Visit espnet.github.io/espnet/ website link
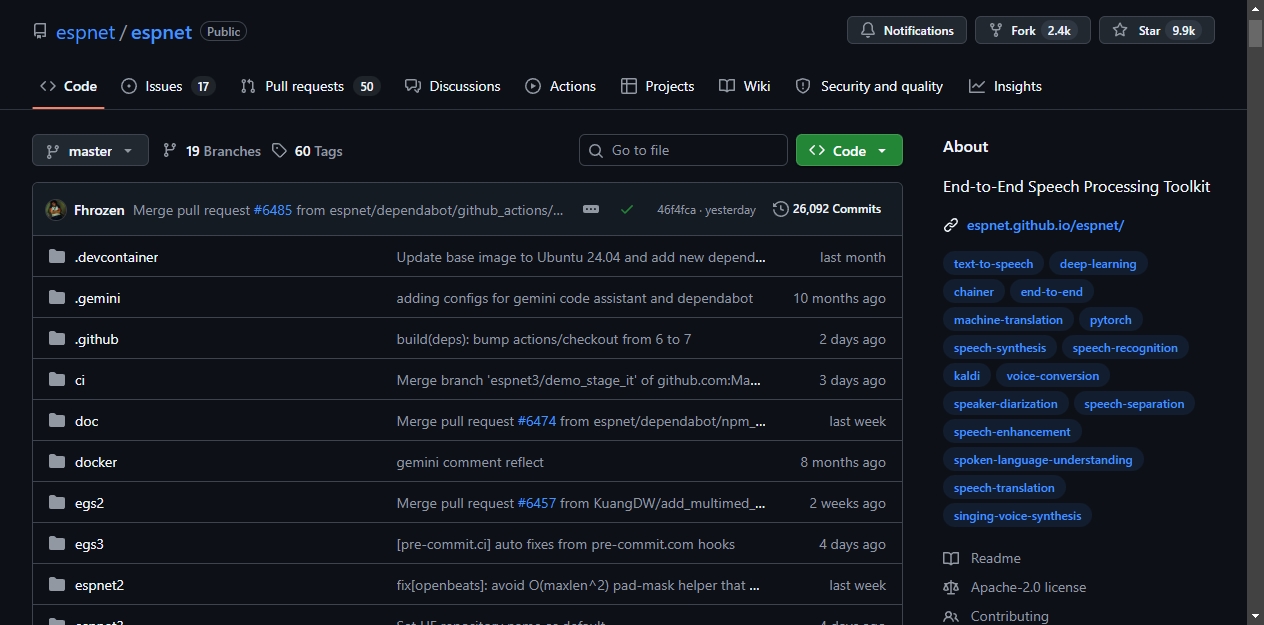 pyautogui.click(x=1045, y=225)
